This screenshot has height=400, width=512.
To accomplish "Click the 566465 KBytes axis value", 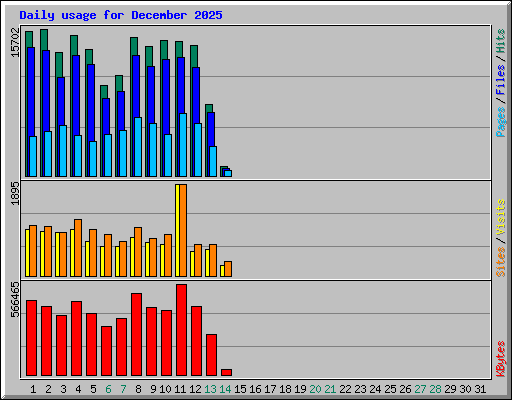I will point(15,300).
